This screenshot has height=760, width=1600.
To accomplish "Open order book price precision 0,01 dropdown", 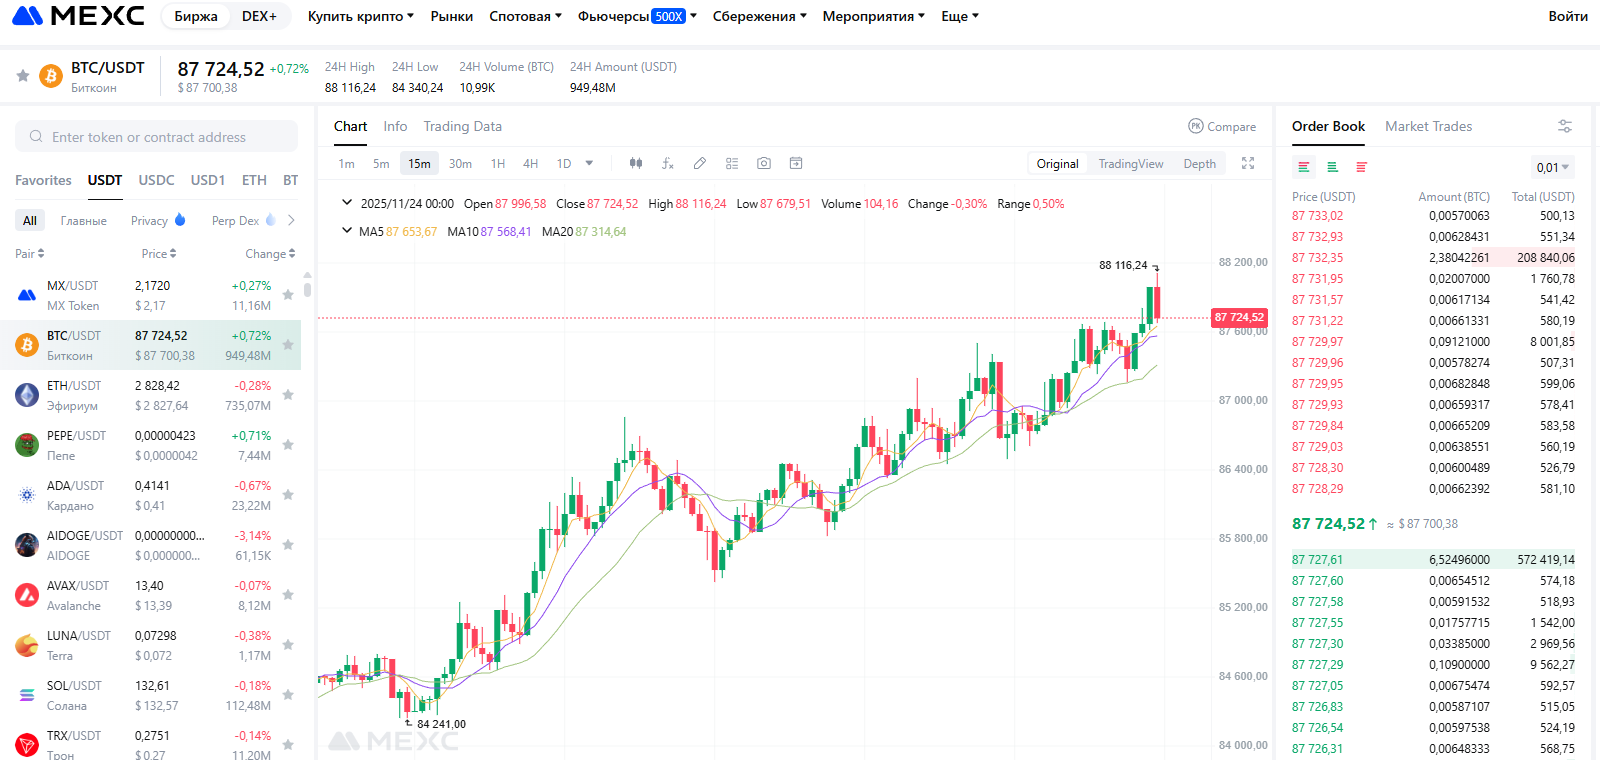I will click(x=1552, y=167).
